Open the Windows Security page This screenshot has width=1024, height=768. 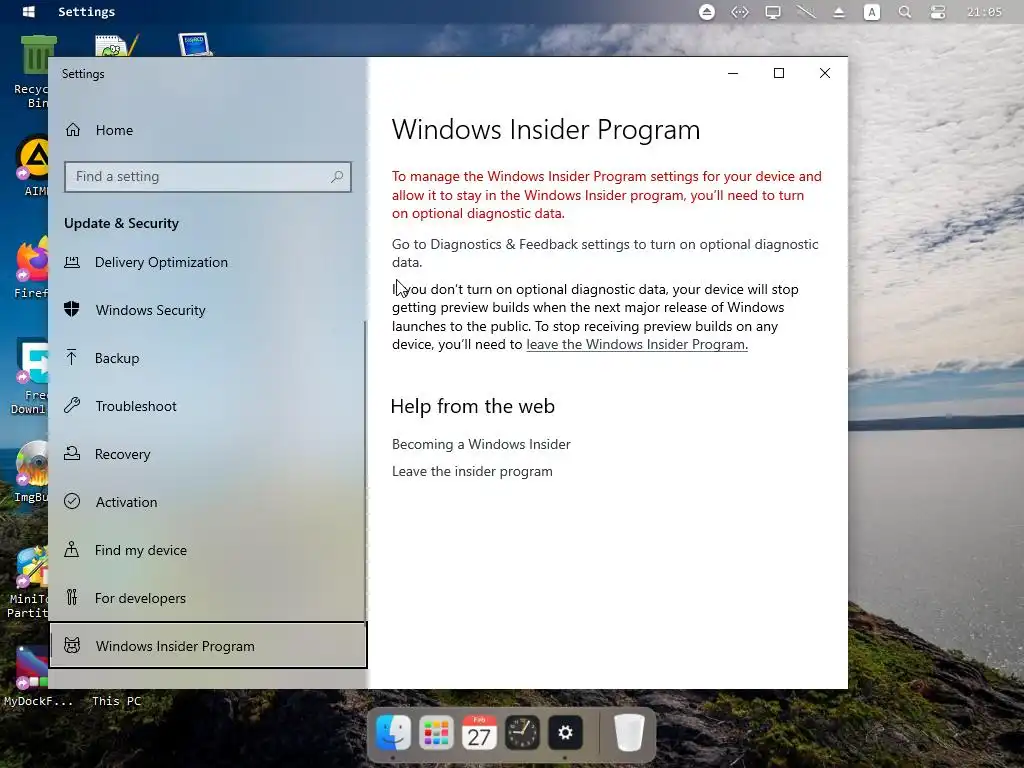[x=207, y=310]
